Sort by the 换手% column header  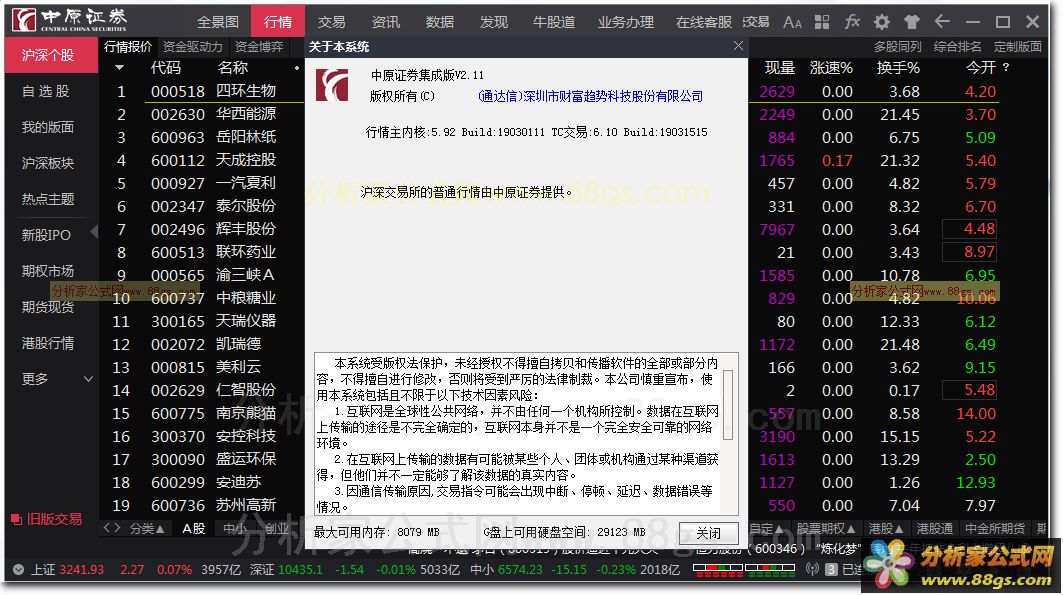[898, 68]
